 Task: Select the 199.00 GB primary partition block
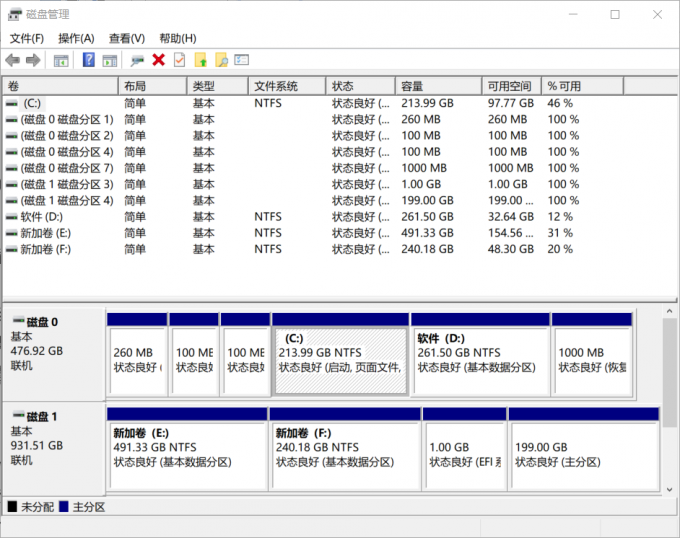tap(584, 449)
